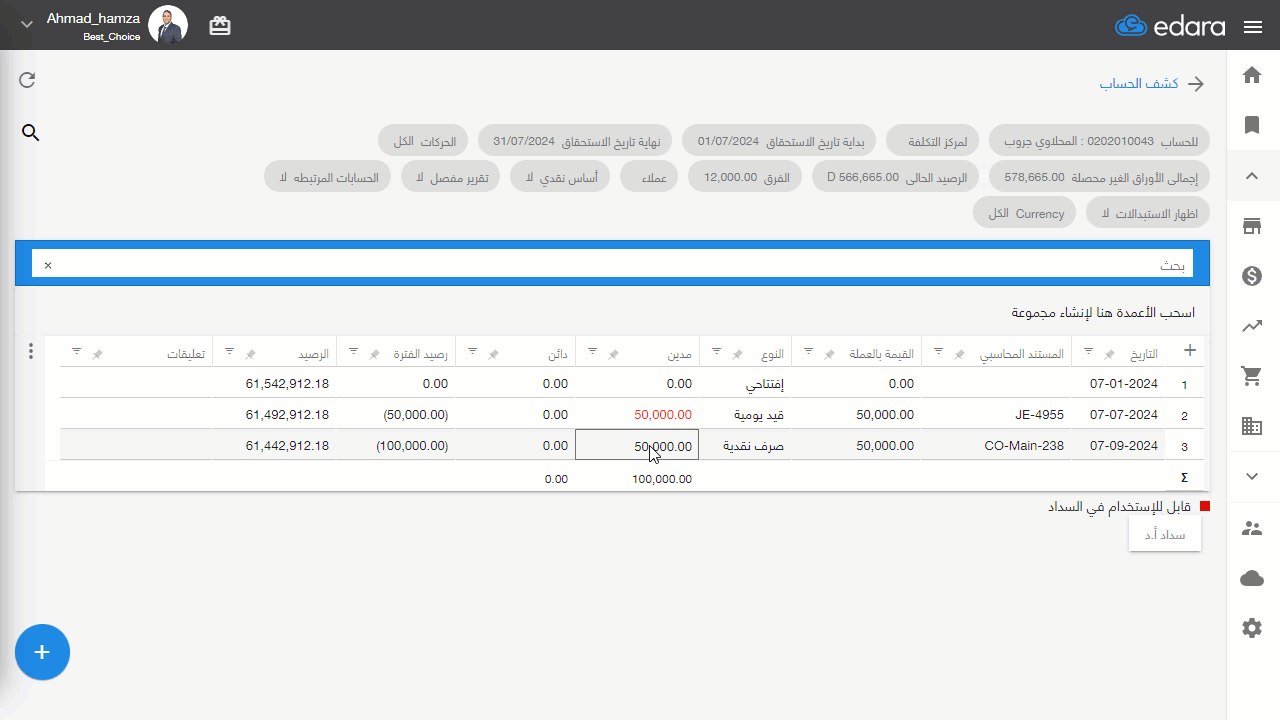Image resolution: width=1280 pixels, height=720 pixels.
Task: Open the كشف الحساب title link
Action: click(1139, 84)
